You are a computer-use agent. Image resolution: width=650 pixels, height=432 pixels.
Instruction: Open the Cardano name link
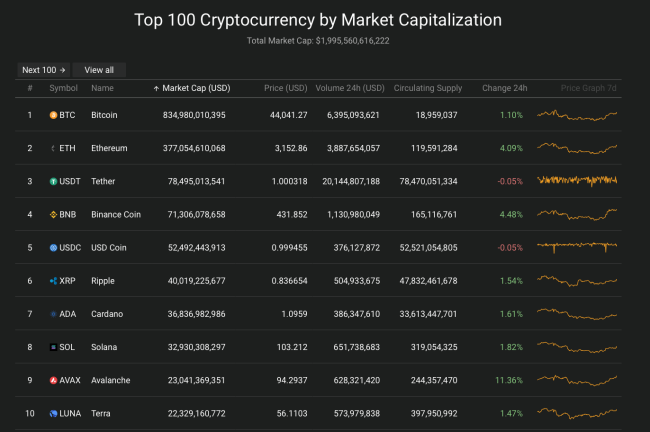107,314
